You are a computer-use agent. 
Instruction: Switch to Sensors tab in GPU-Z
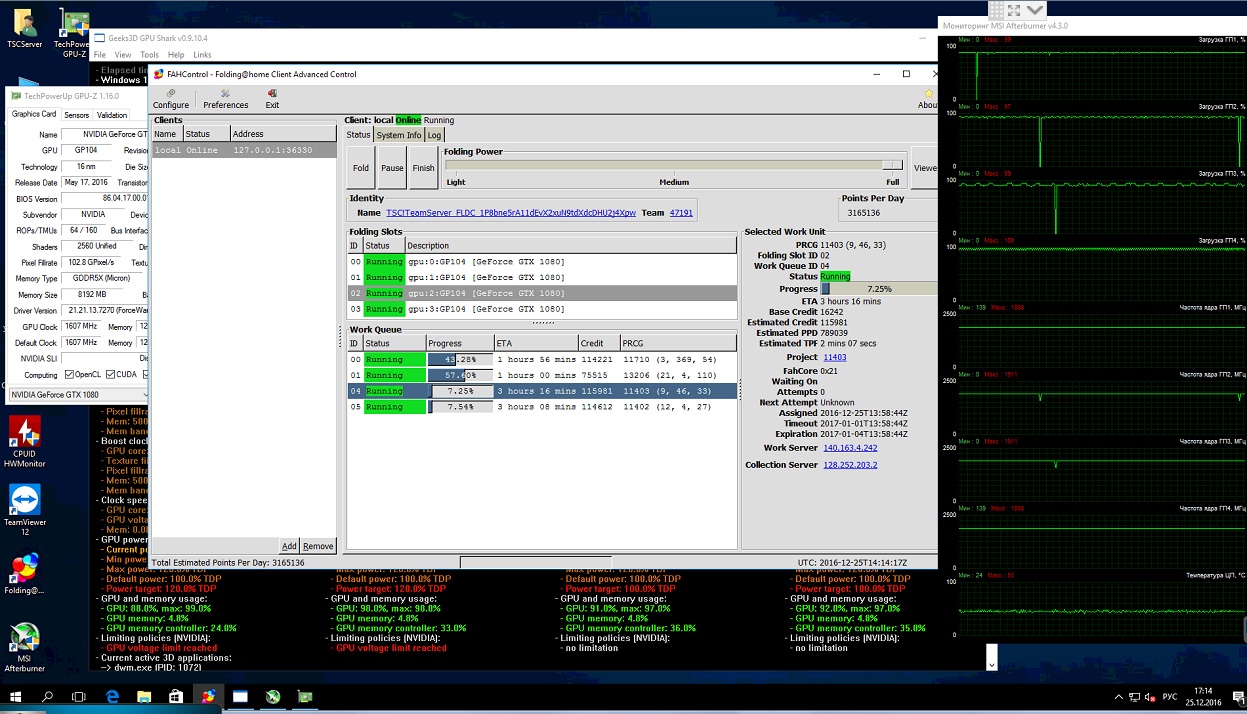coord(77,115)
